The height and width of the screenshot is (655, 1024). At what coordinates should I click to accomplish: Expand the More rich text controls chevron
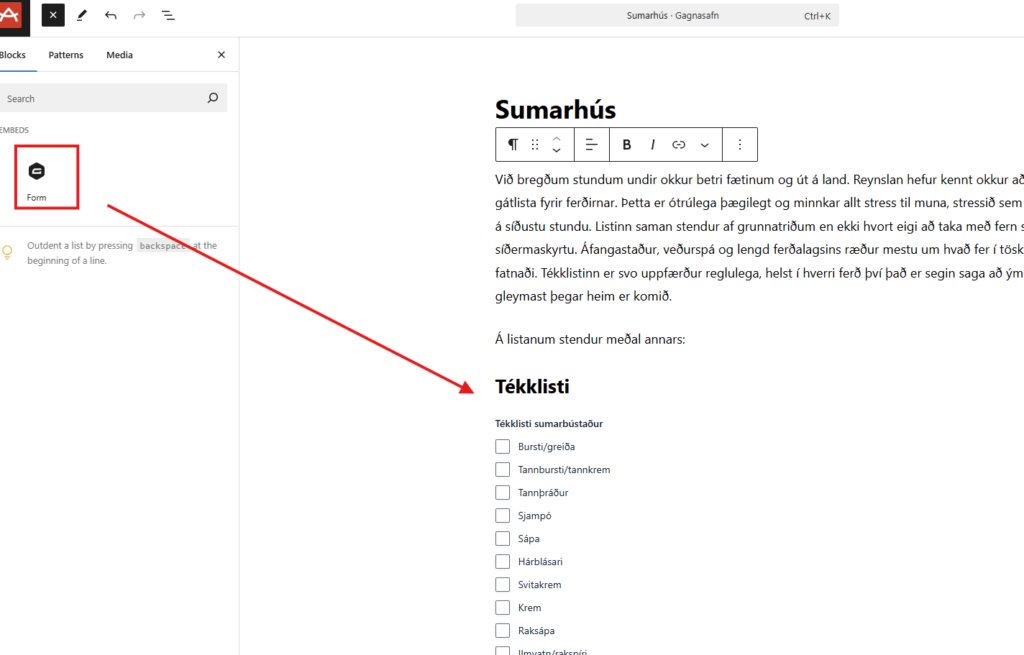pos(705,145)
